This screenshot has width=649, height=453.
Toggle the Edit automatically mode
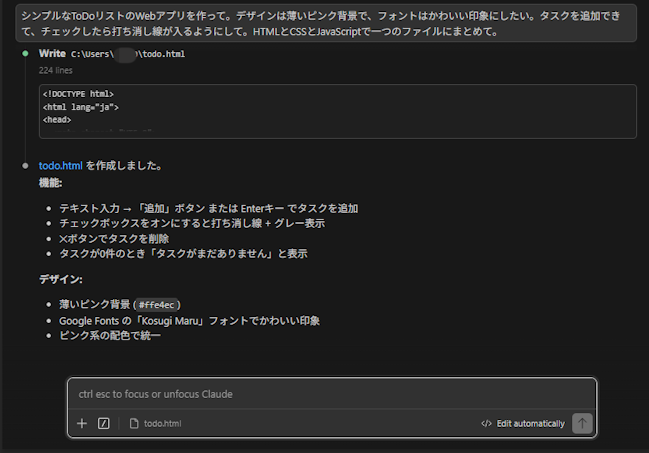[523, 423]
